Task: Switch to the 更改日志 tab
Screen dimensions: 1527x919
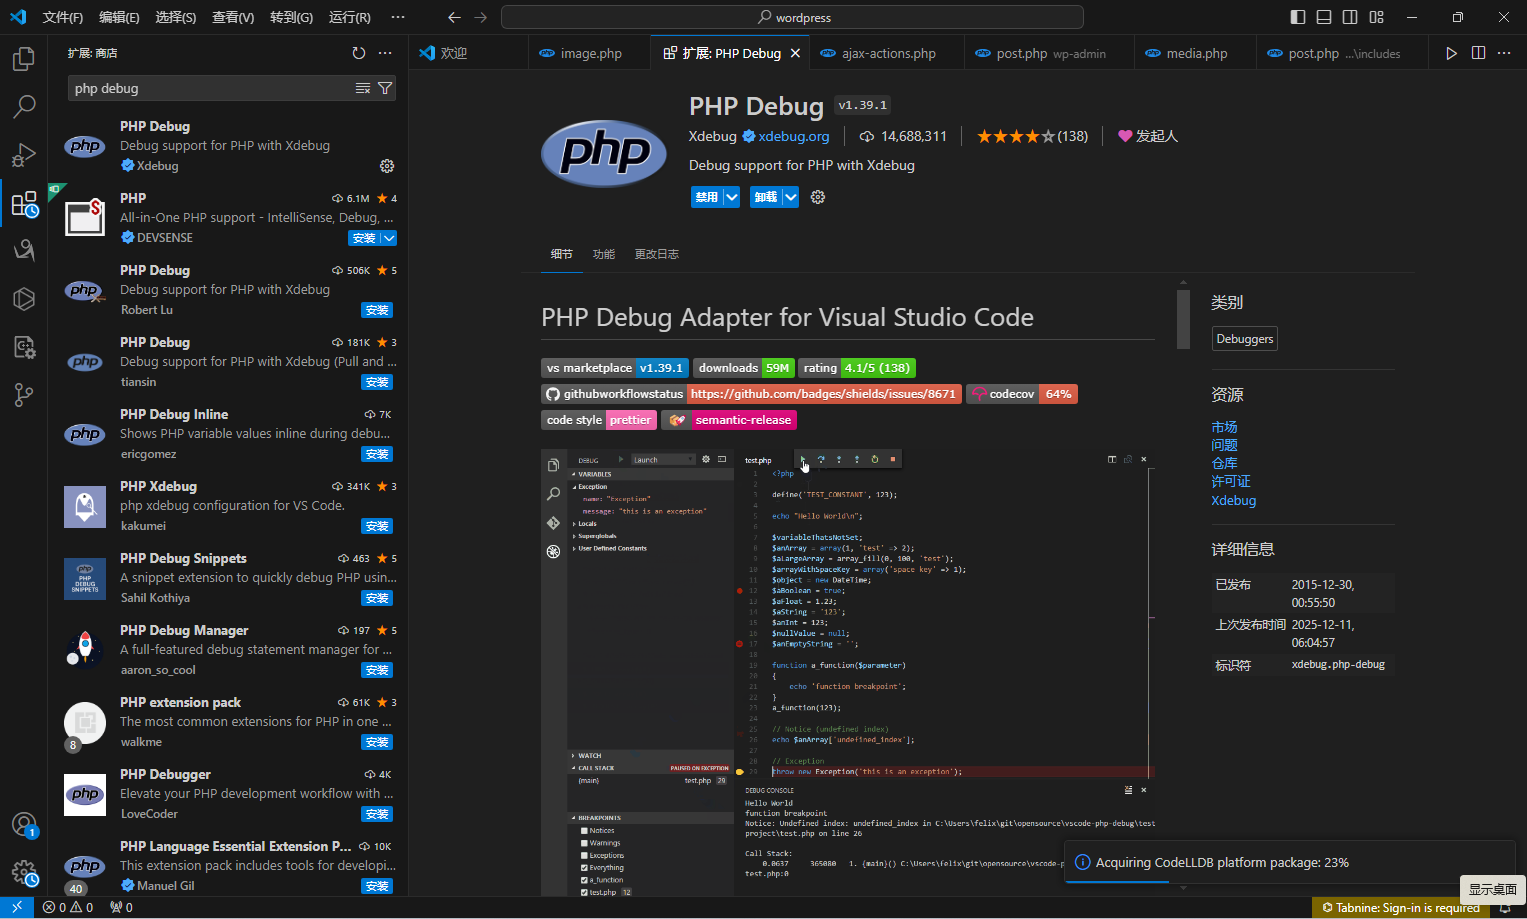Action: [x=656, y=254]
